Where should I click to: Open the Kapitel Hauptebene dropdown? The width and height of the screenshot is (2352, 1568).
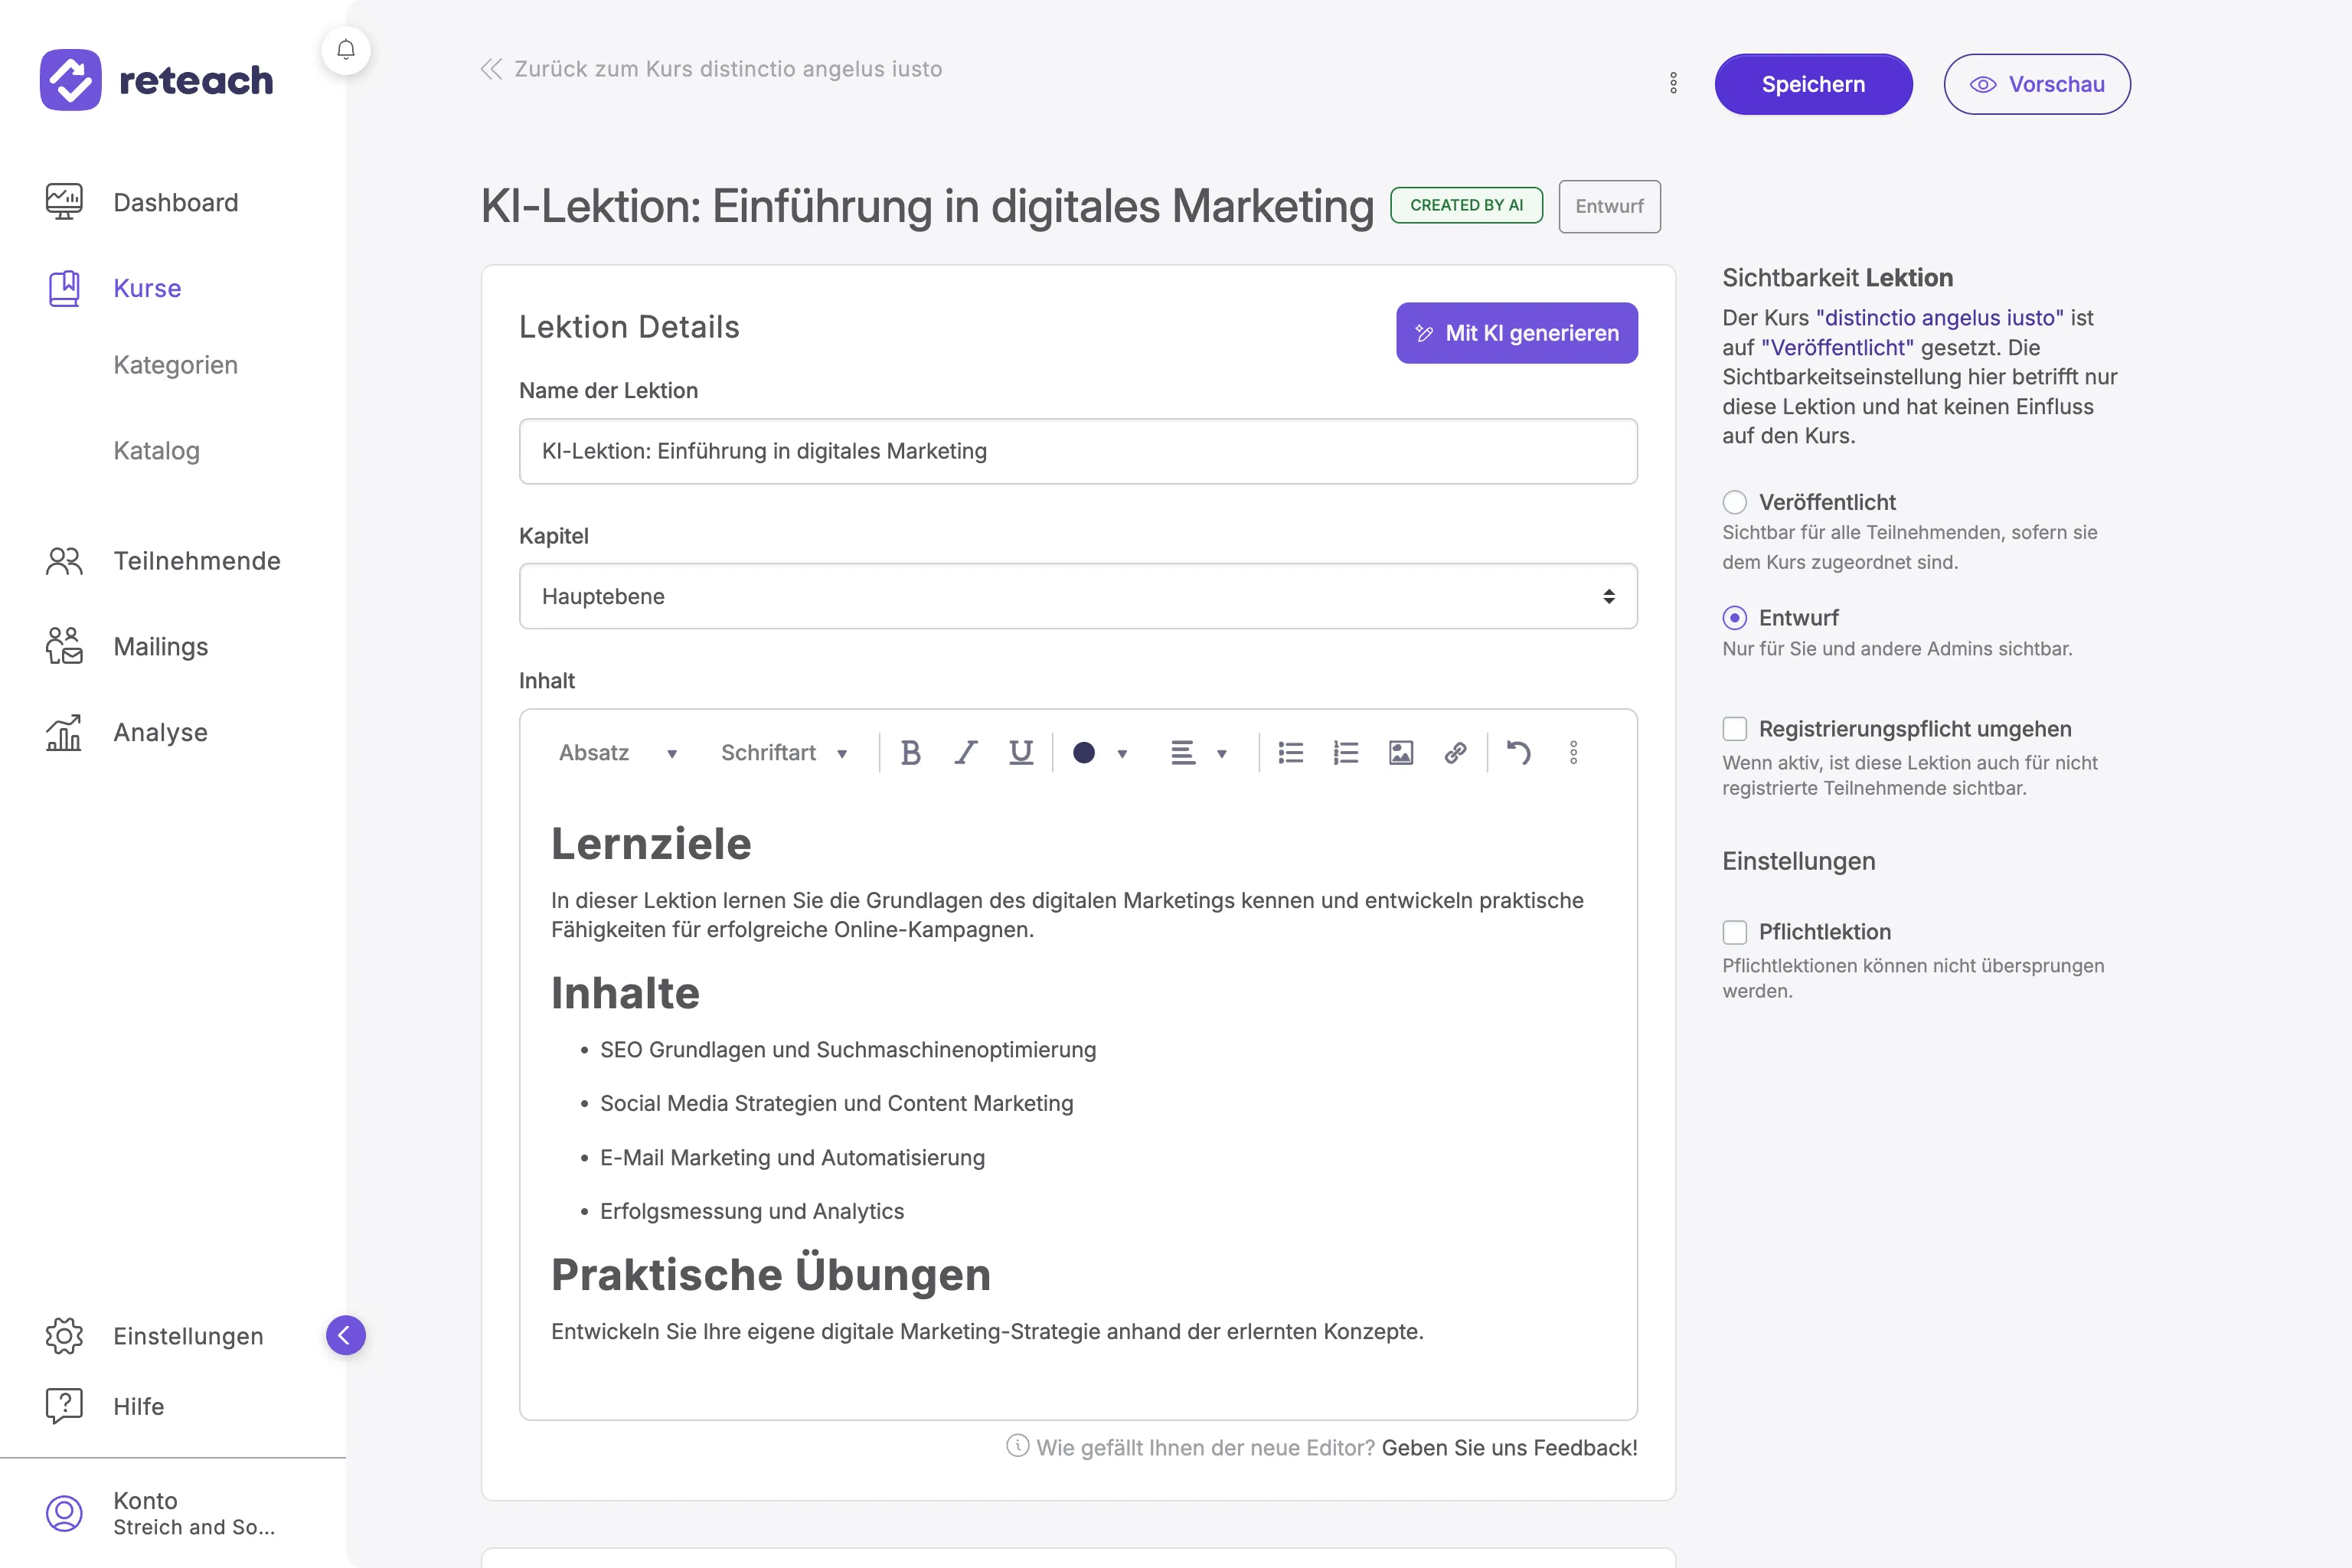[1077, 596]
